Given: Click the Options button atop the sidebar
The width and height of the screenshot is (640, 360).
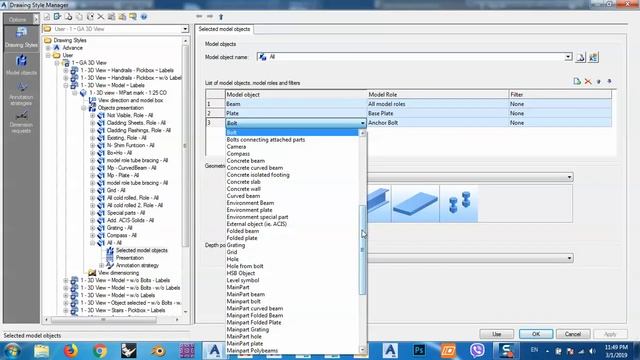Looking at the screenshot, I should [x=18, y=19].
